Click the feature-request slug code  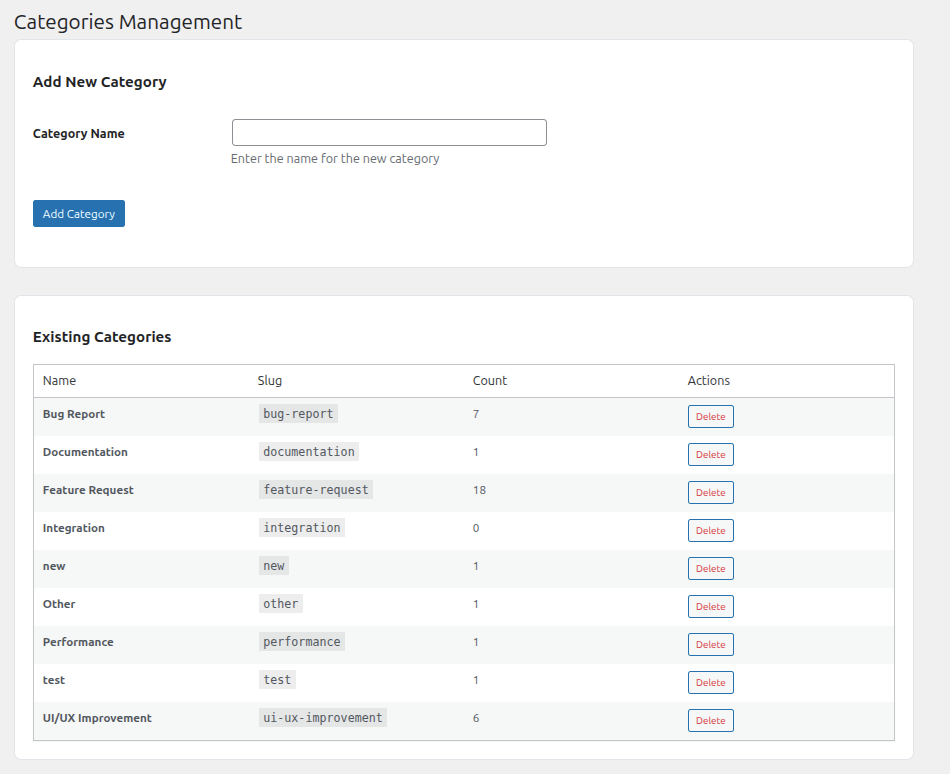point(316,490)
